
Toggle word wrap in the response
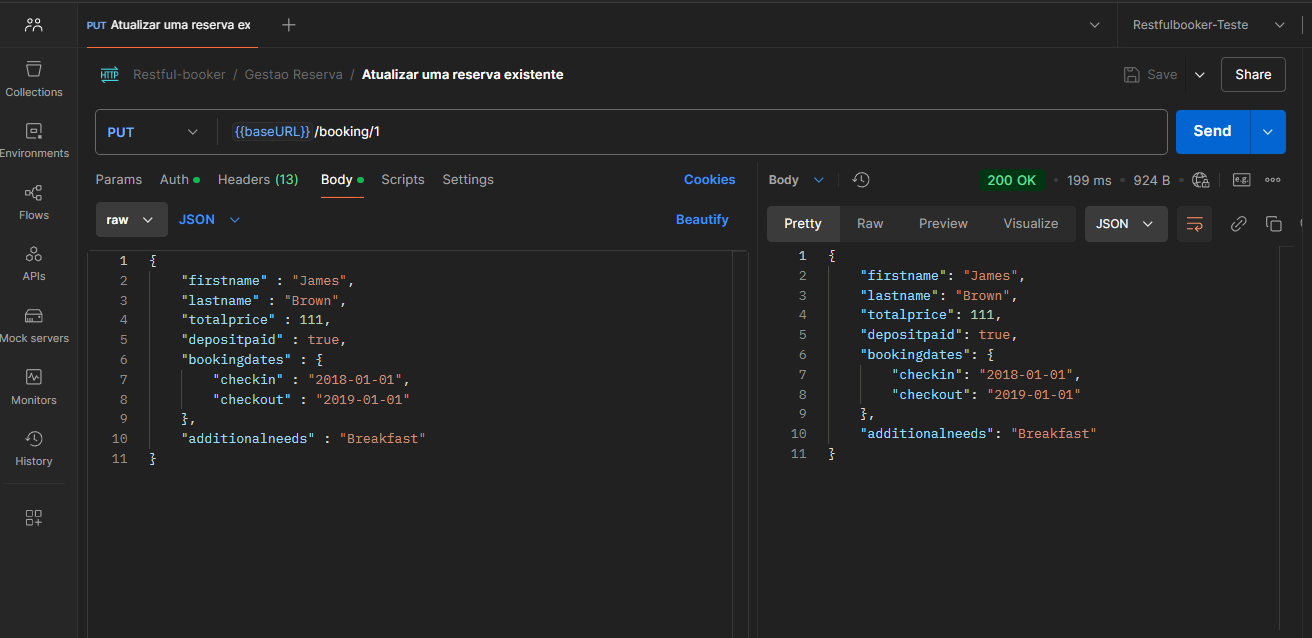pos(1194,224)
